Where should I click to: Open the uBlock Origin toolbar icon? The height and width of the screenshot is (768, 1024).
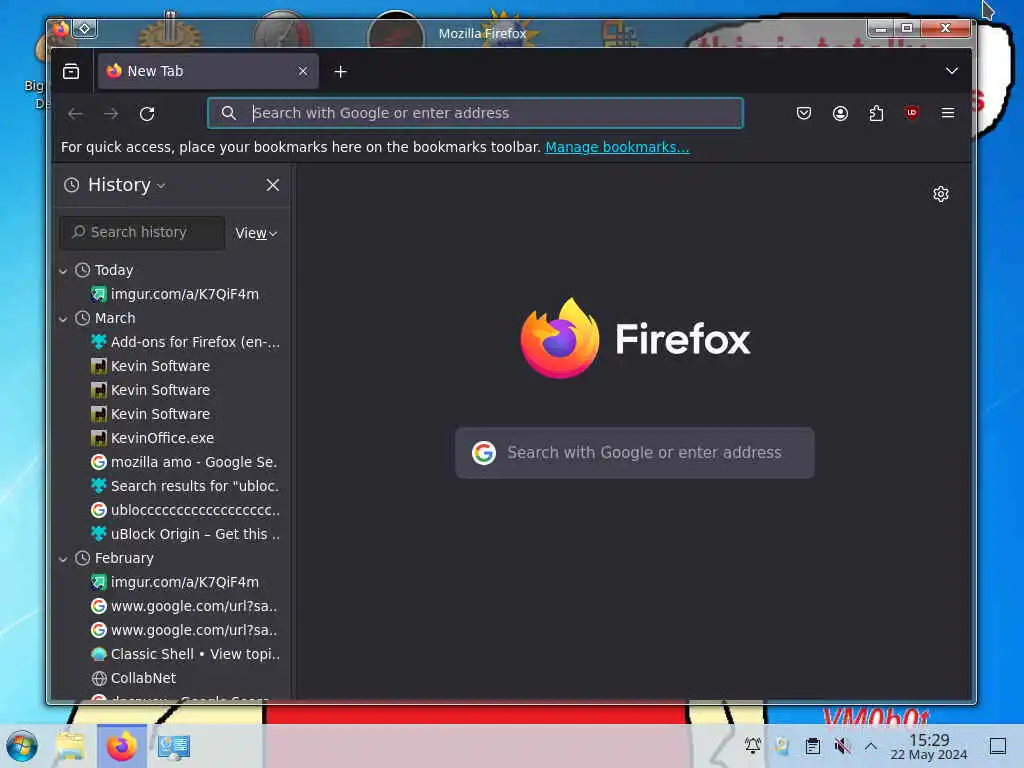[912, 113]
